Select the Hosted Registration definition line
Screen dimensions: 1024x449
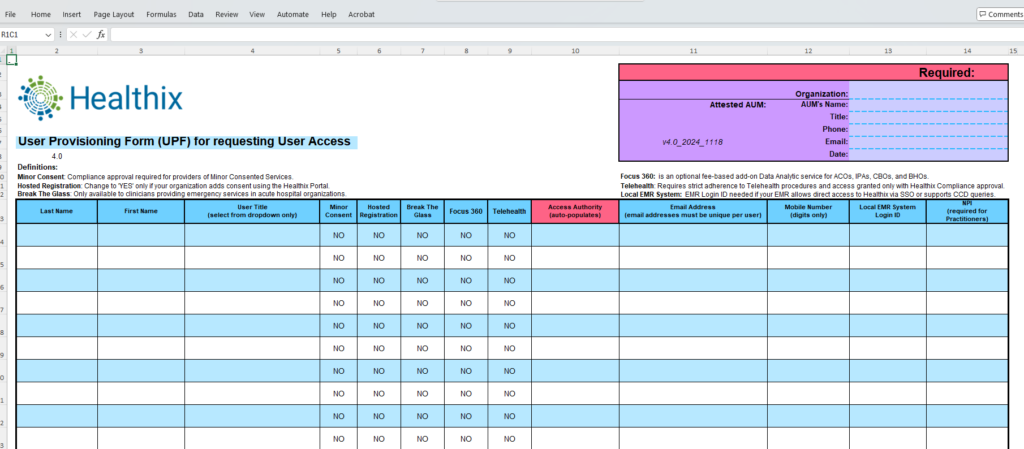tap(174, 185)
